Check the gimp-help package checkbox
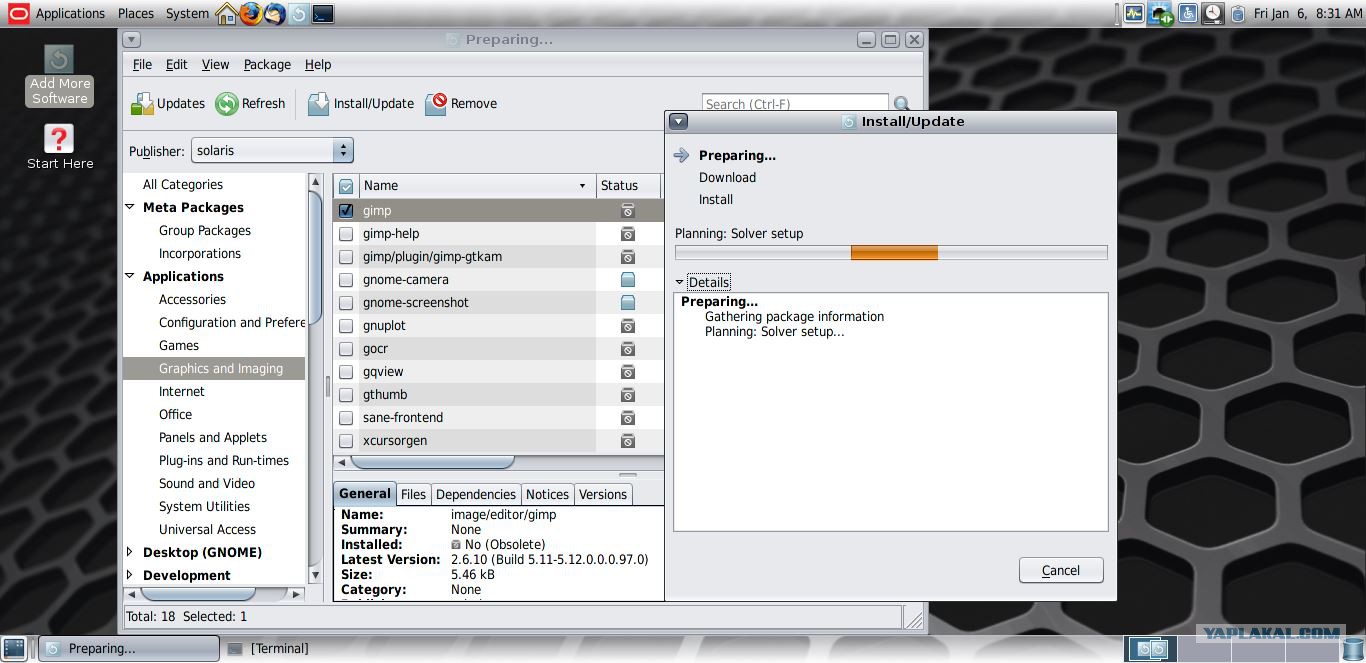The width and height of the screenshot is (1366, 663). [346, 234]
